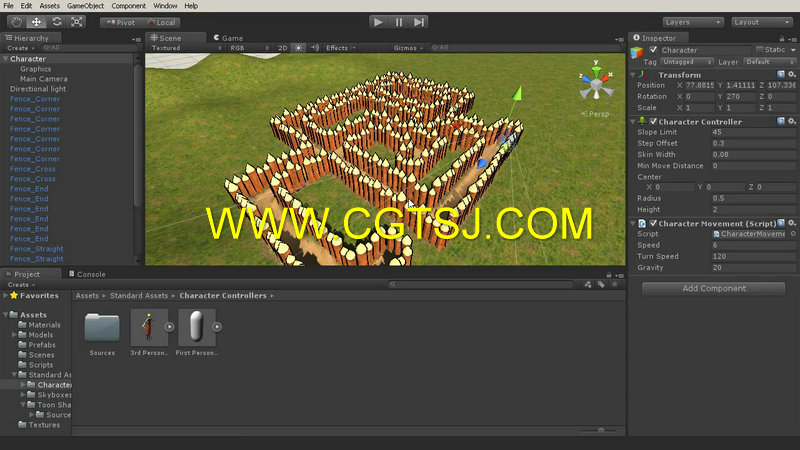Screen dimensions: 800x450
Task: Collapse Transform component
Action: 633,74
